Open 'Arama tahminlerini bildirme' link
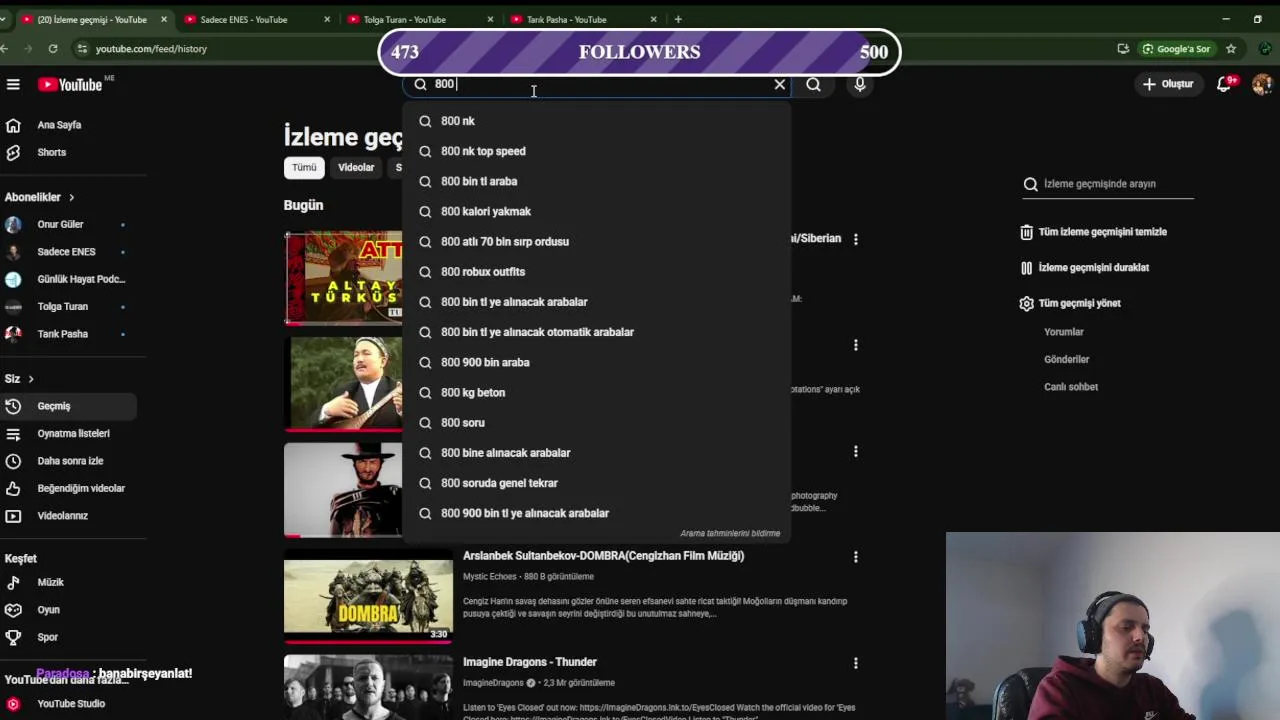This screenshot has width=1280, height=720. pos(730,534)
